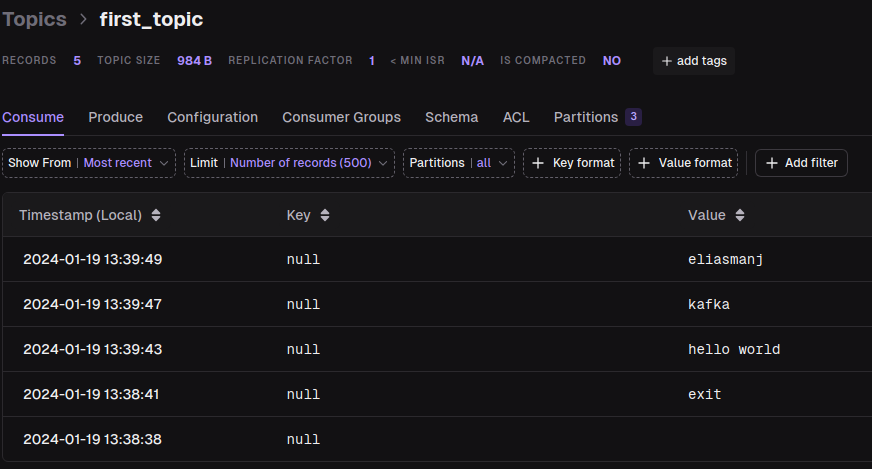872x469 pixels.
Task: Click the Min ISR value N/A
Action: pos(472,61)
